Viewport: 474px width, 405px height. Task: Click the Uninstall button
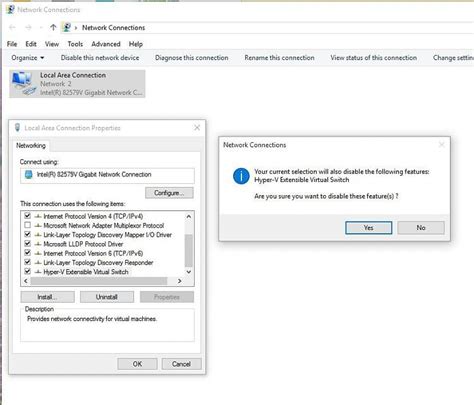[x=107, y=297]
